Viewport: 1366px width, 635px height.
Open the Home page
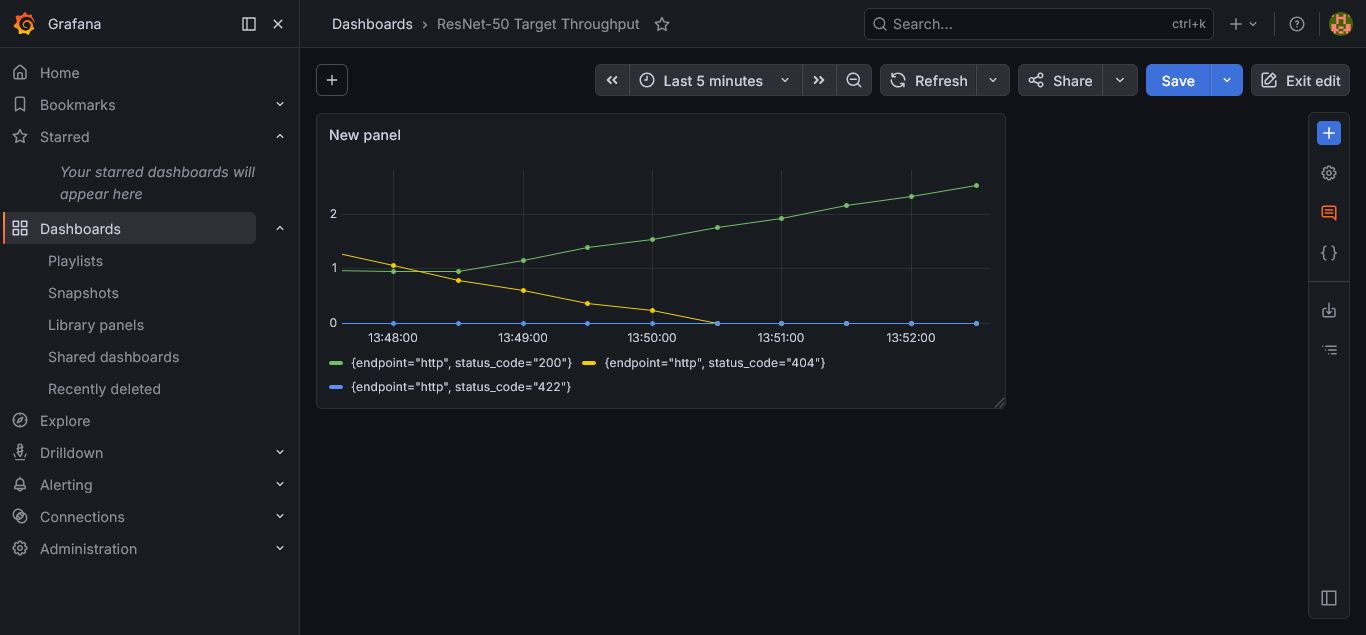(60, 73)
